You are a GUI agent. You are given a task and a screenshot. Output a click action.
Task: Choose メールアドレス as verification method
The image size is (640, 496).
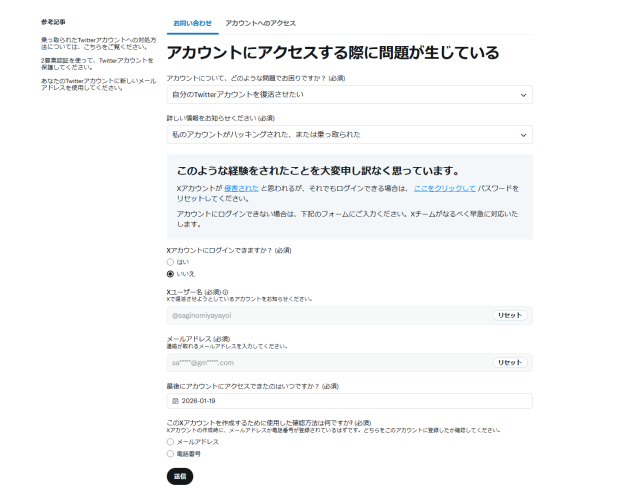point(170,441)
